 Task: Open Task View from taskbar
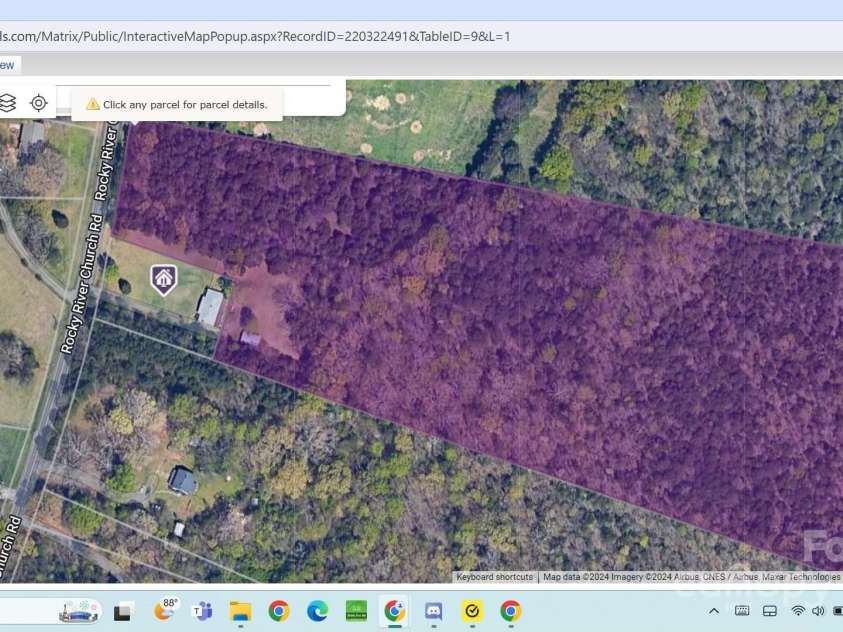coord(123,611)
